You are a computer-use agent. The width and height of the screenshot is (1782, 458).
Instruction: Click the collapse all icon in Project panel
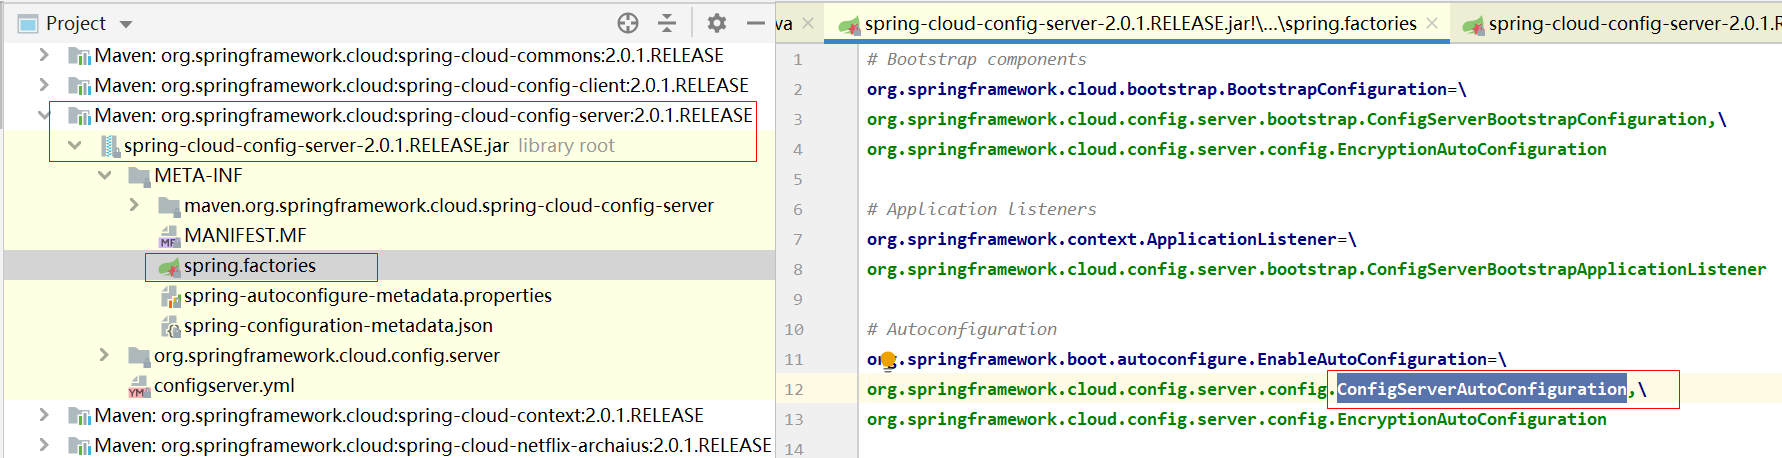[667, 23]
